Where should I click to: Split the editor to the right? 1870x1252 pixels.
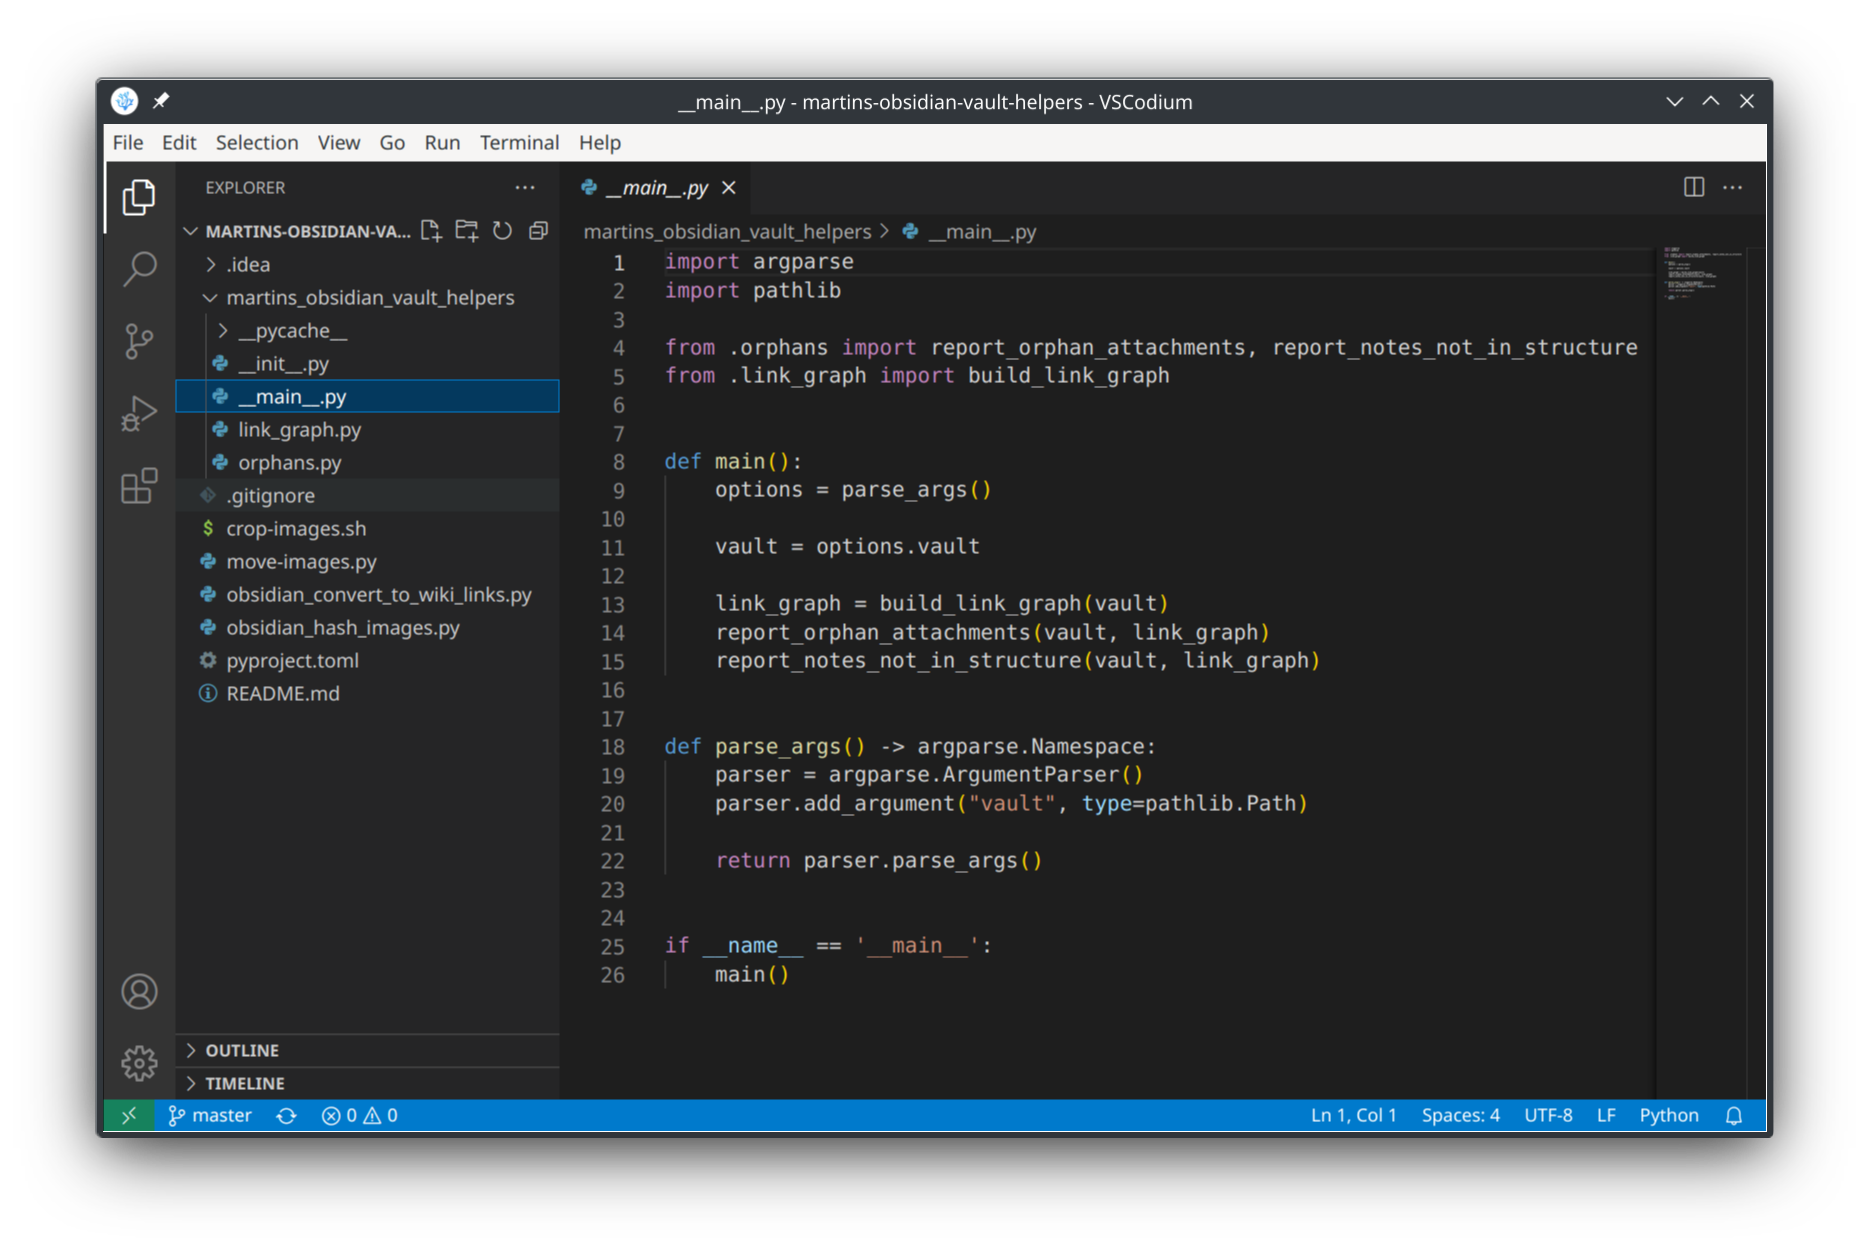coord(1693,187)
